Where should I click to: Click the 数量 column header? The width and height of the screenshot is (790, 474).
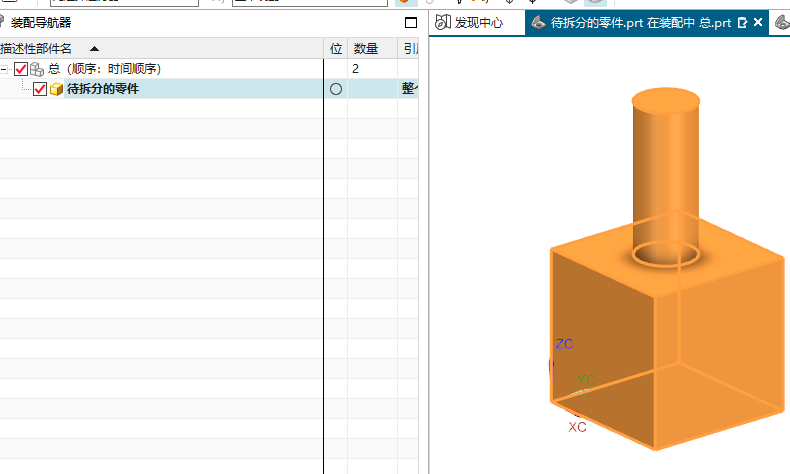pyautogui.click(x=366, y=48)
